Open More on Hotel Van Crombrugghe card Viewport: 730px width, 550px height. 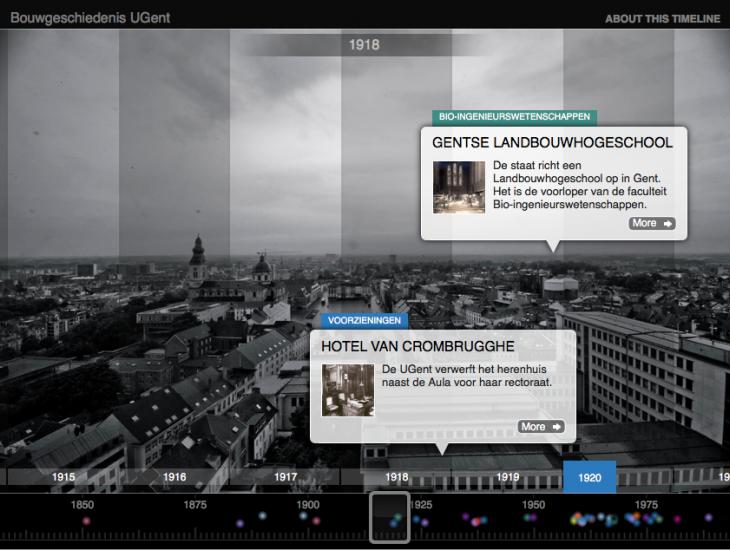[541, 427]
